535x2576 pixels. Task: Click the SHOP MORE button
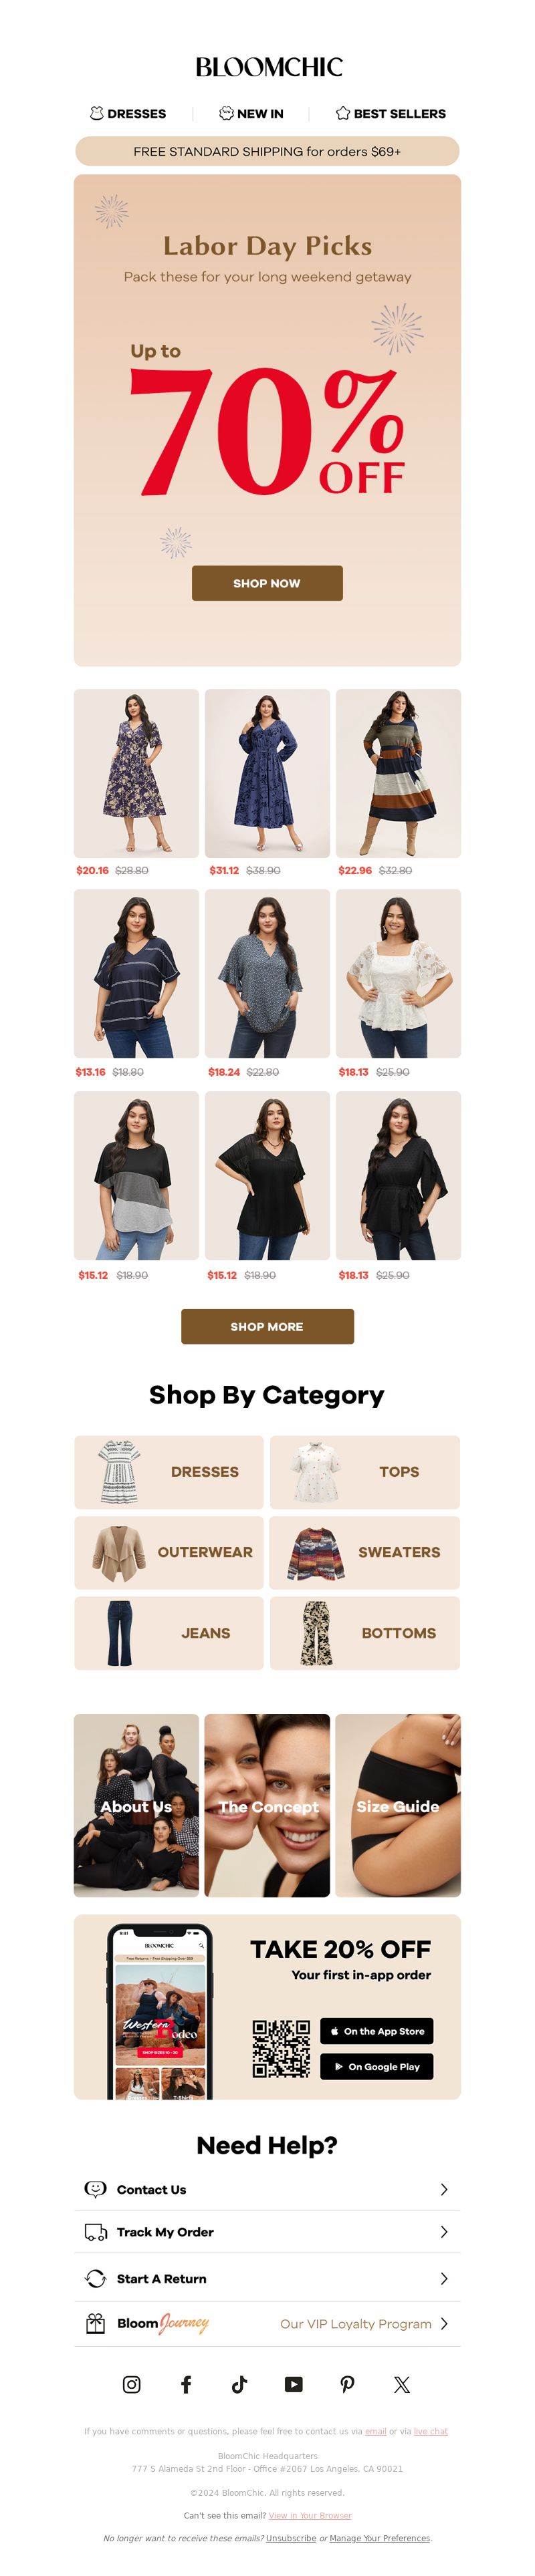click(267, 1326)
